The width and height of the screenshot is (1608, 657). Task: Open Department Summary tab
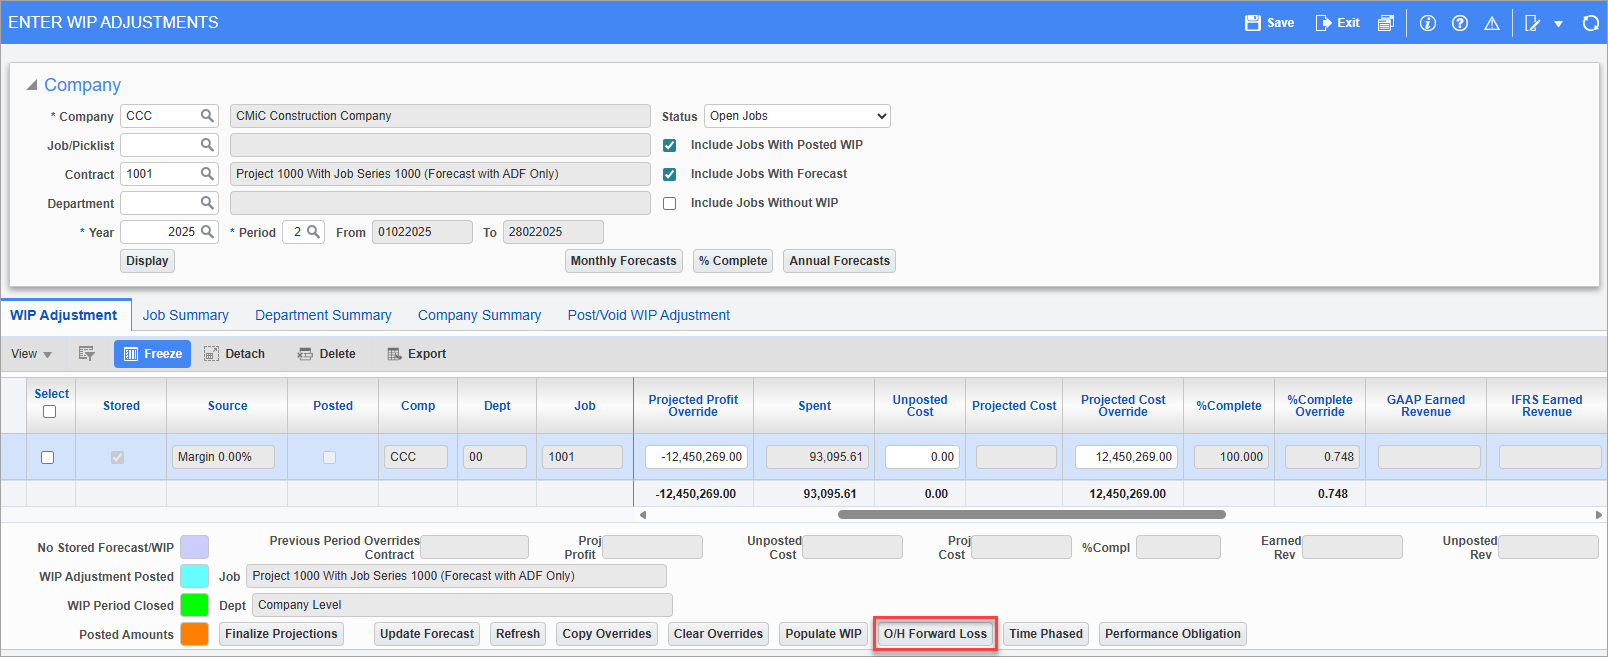tap(323, 315)
